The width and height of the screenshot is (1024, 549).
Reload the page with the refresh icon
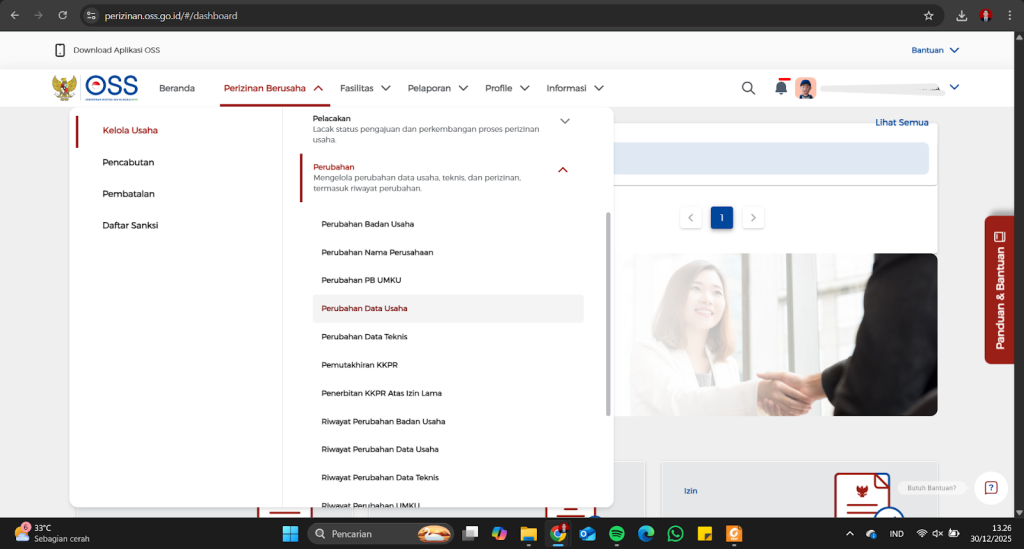[63, 16]
